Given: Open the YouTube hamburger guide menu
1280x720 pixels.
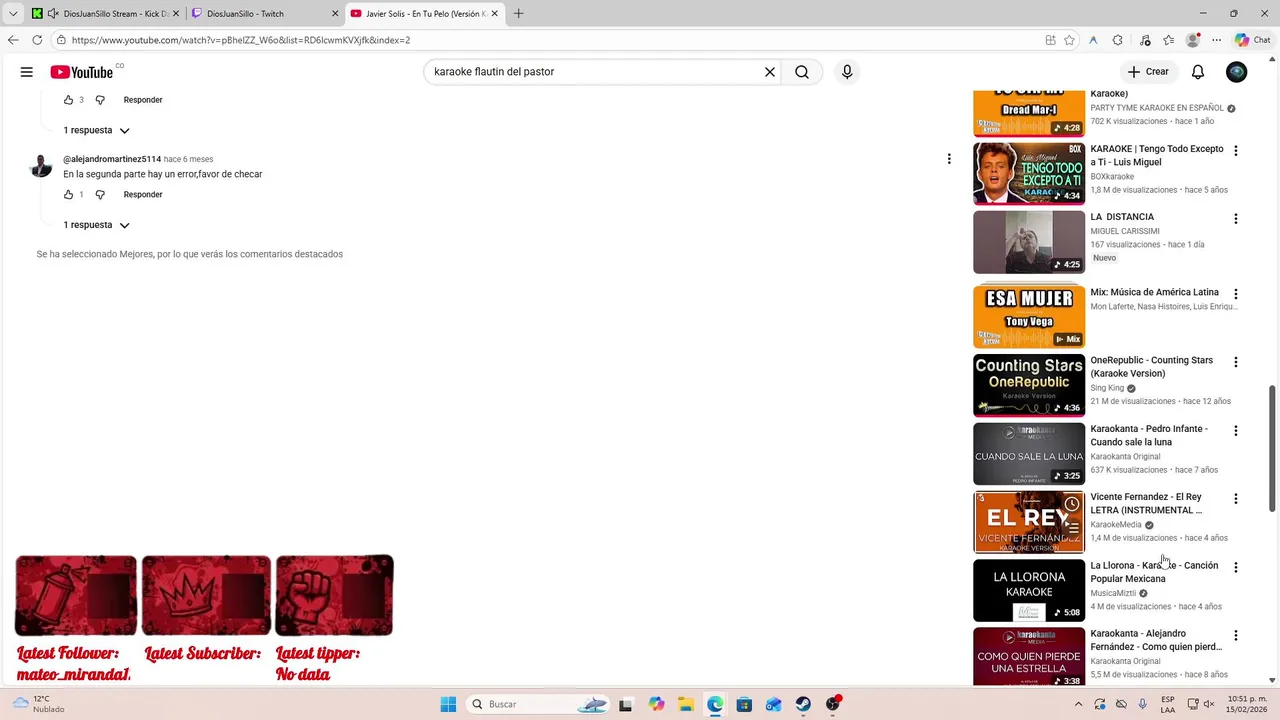Looking at the screenshot, I should point(27,72).
